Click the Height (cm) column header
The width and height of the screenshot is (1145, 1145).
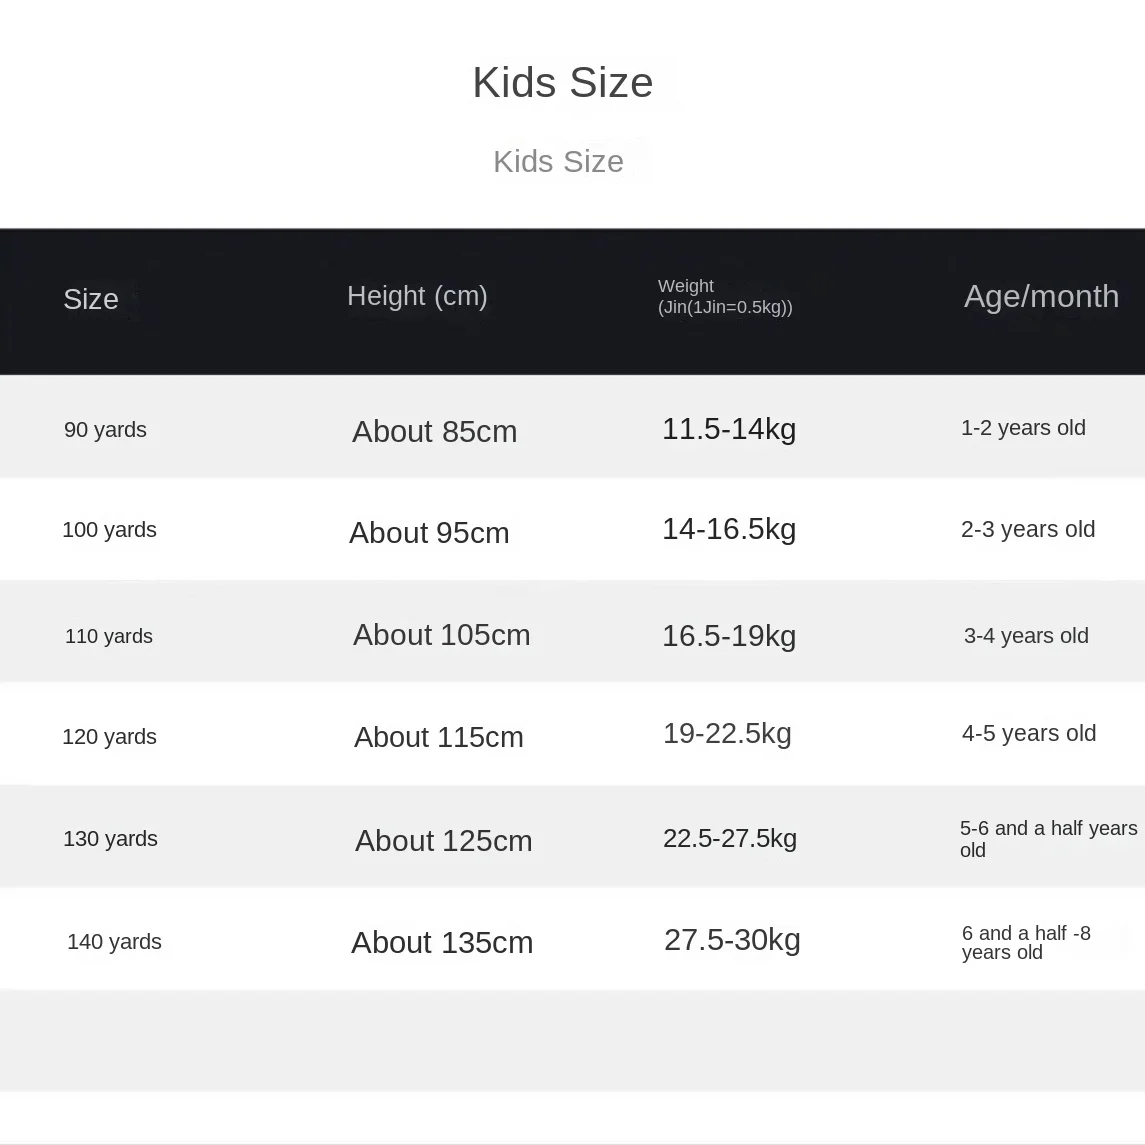click(417, 296)
